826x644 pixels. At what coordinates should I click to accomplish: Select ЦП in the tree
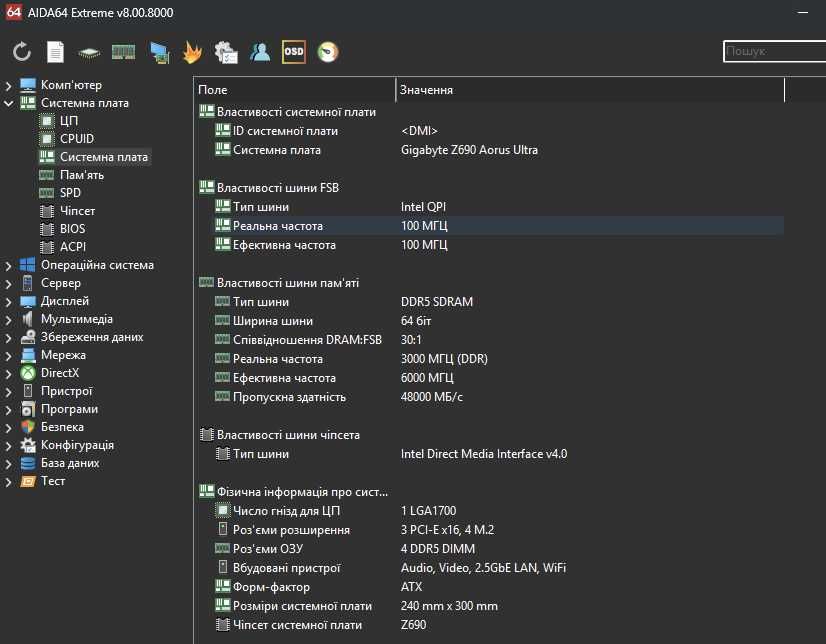click(68, 121)
